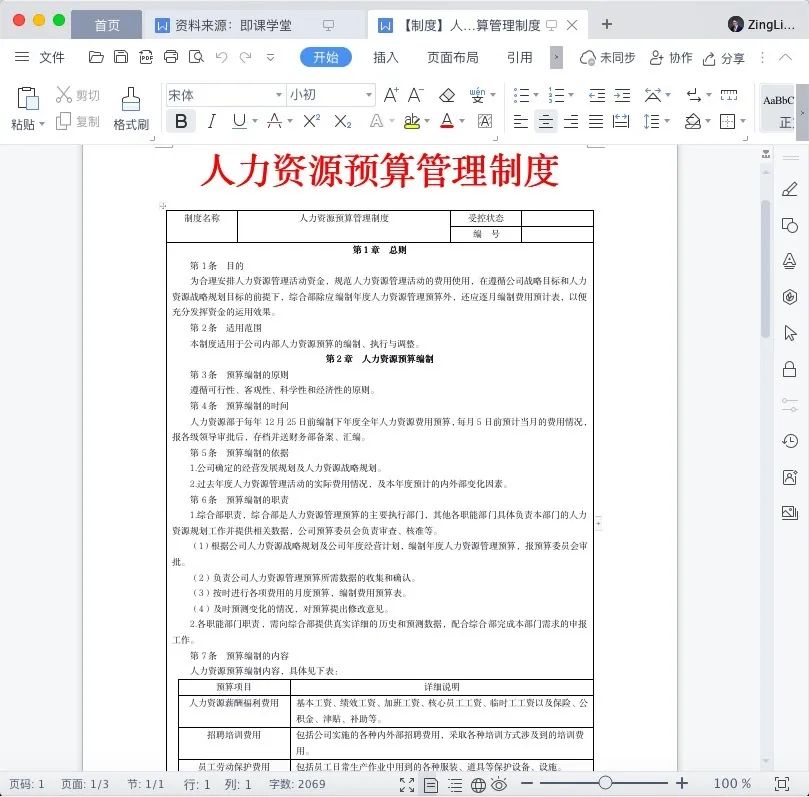Decrease font size with A- icon
This screenshot has width=809, height=797.
tap(415, 94)
